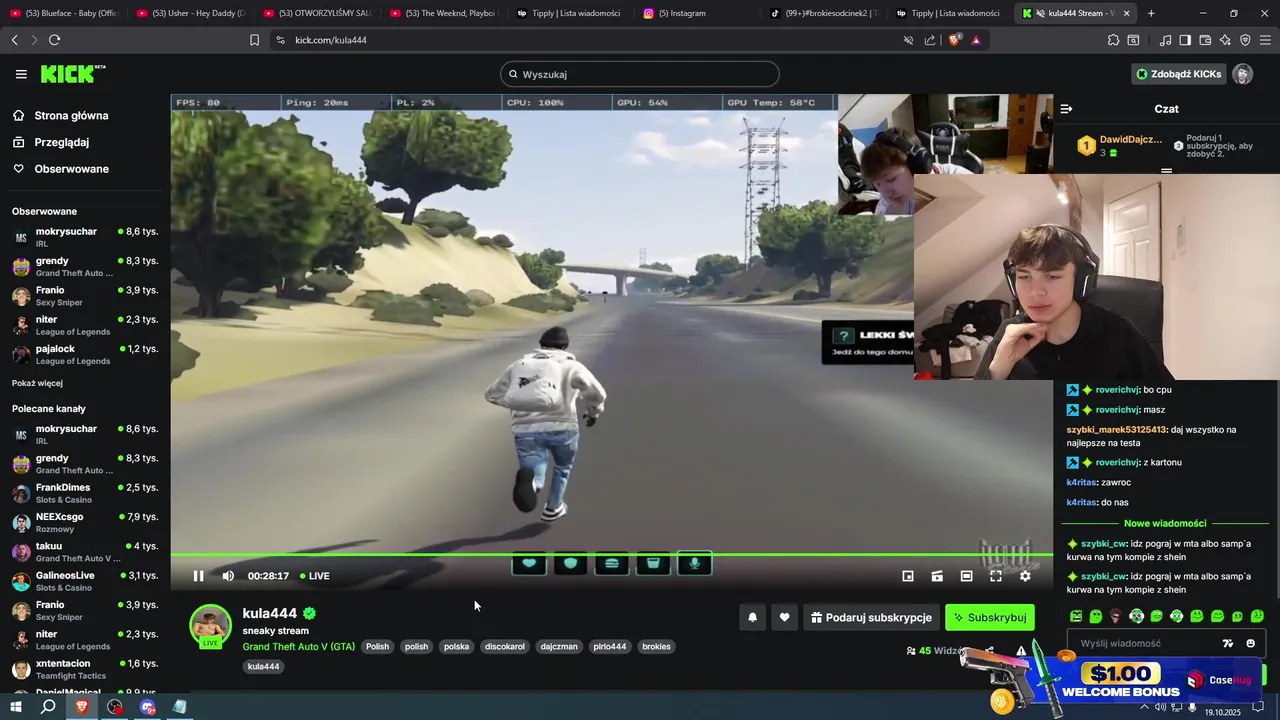
Task: Bookmark this page icon
Action: tap(254, 40)
